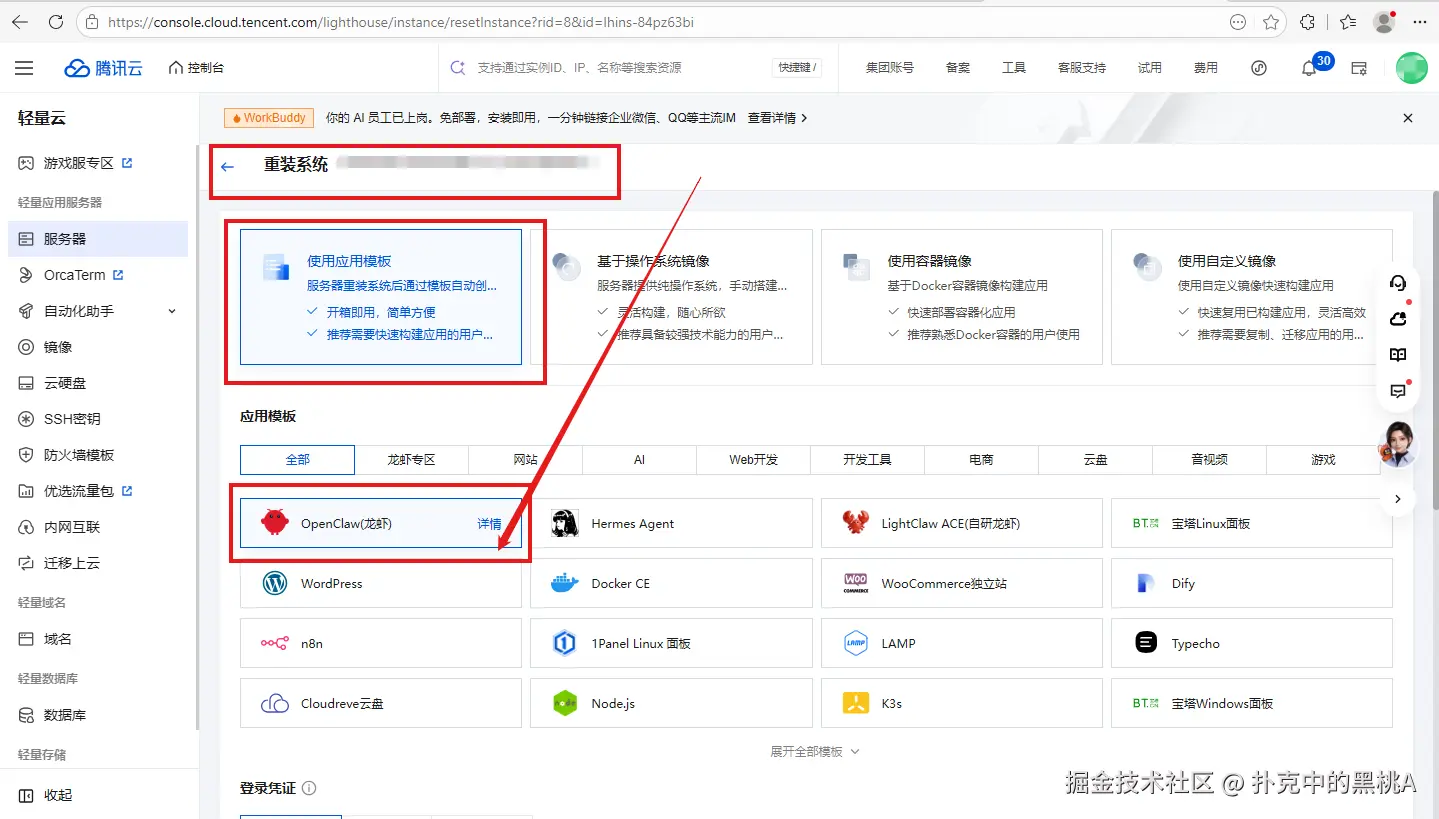1439x819 pixels.
Task: Open the hamburger navigation menu
Action: (24, 68)
